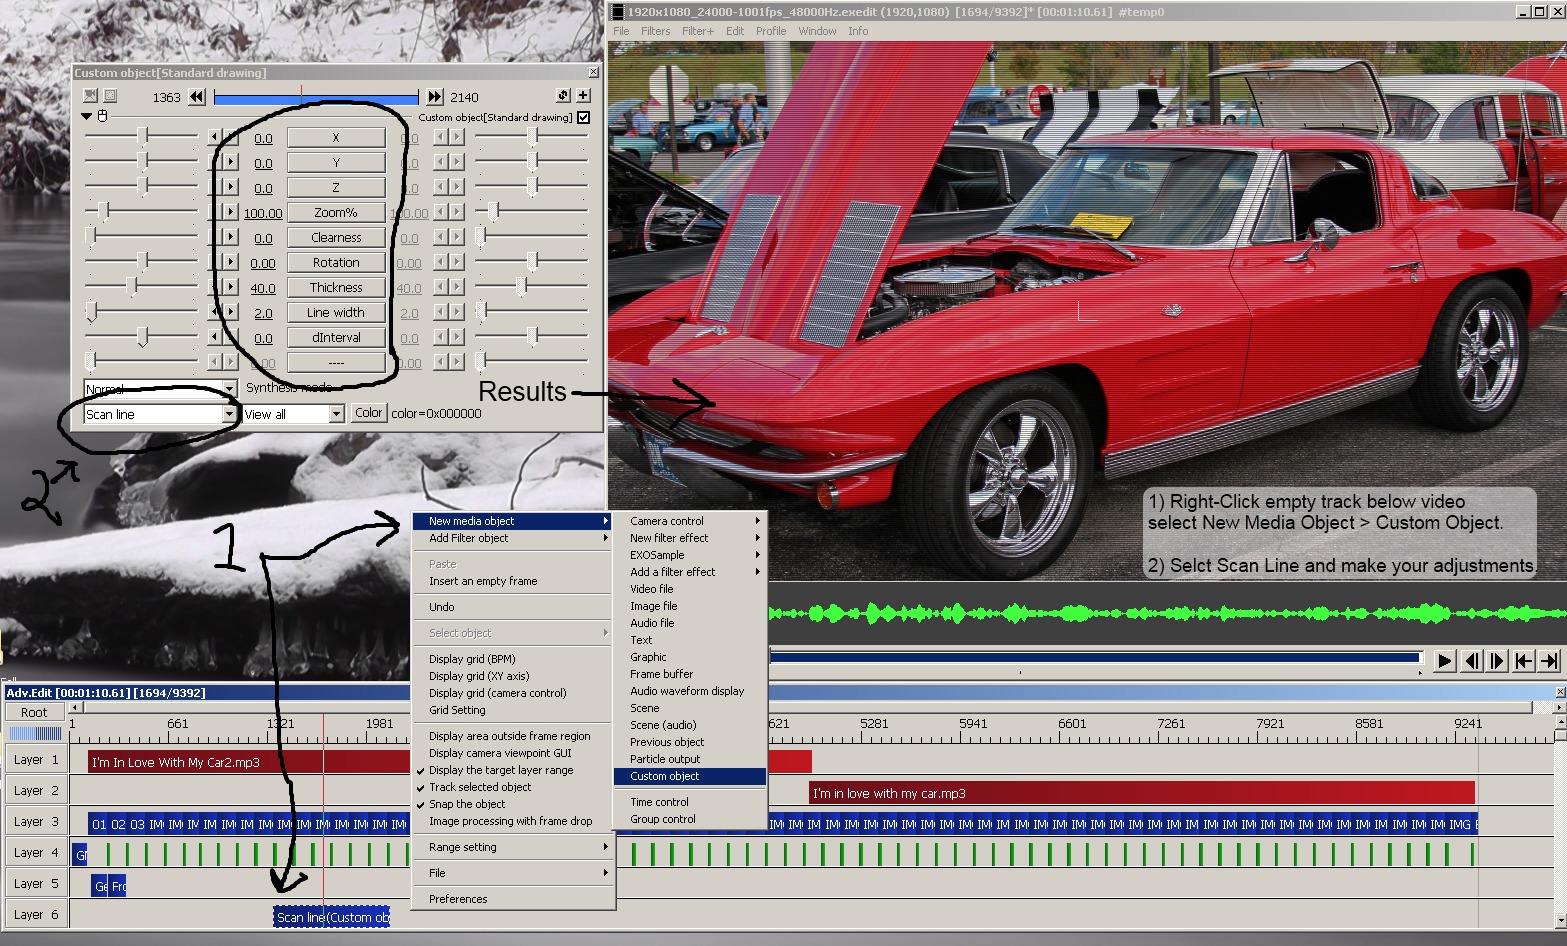Image resolution: width=1567 pixels, height=946 pixels.
Task: Toggle visibility of Layer 6
Action: pos(34,915)
